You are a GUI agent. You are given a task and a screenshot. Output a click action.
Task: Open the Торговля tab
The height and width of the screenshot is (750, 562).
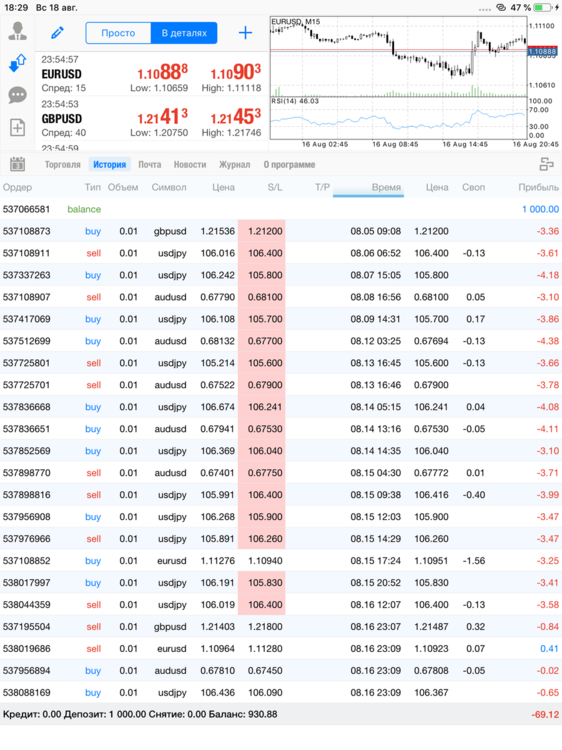tap(63, 165)
